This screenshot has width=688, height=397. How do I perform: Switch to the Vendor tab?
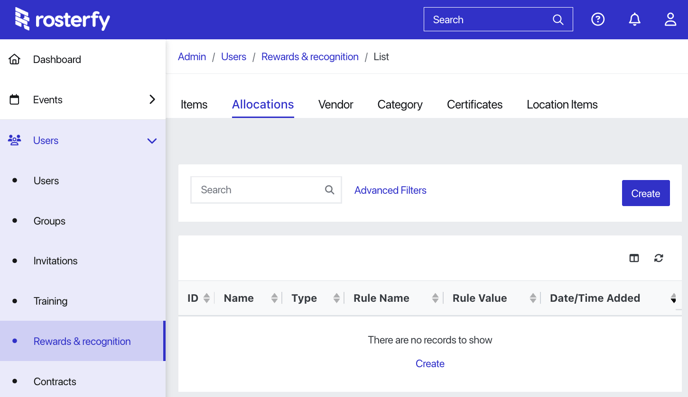pos(336,104)
